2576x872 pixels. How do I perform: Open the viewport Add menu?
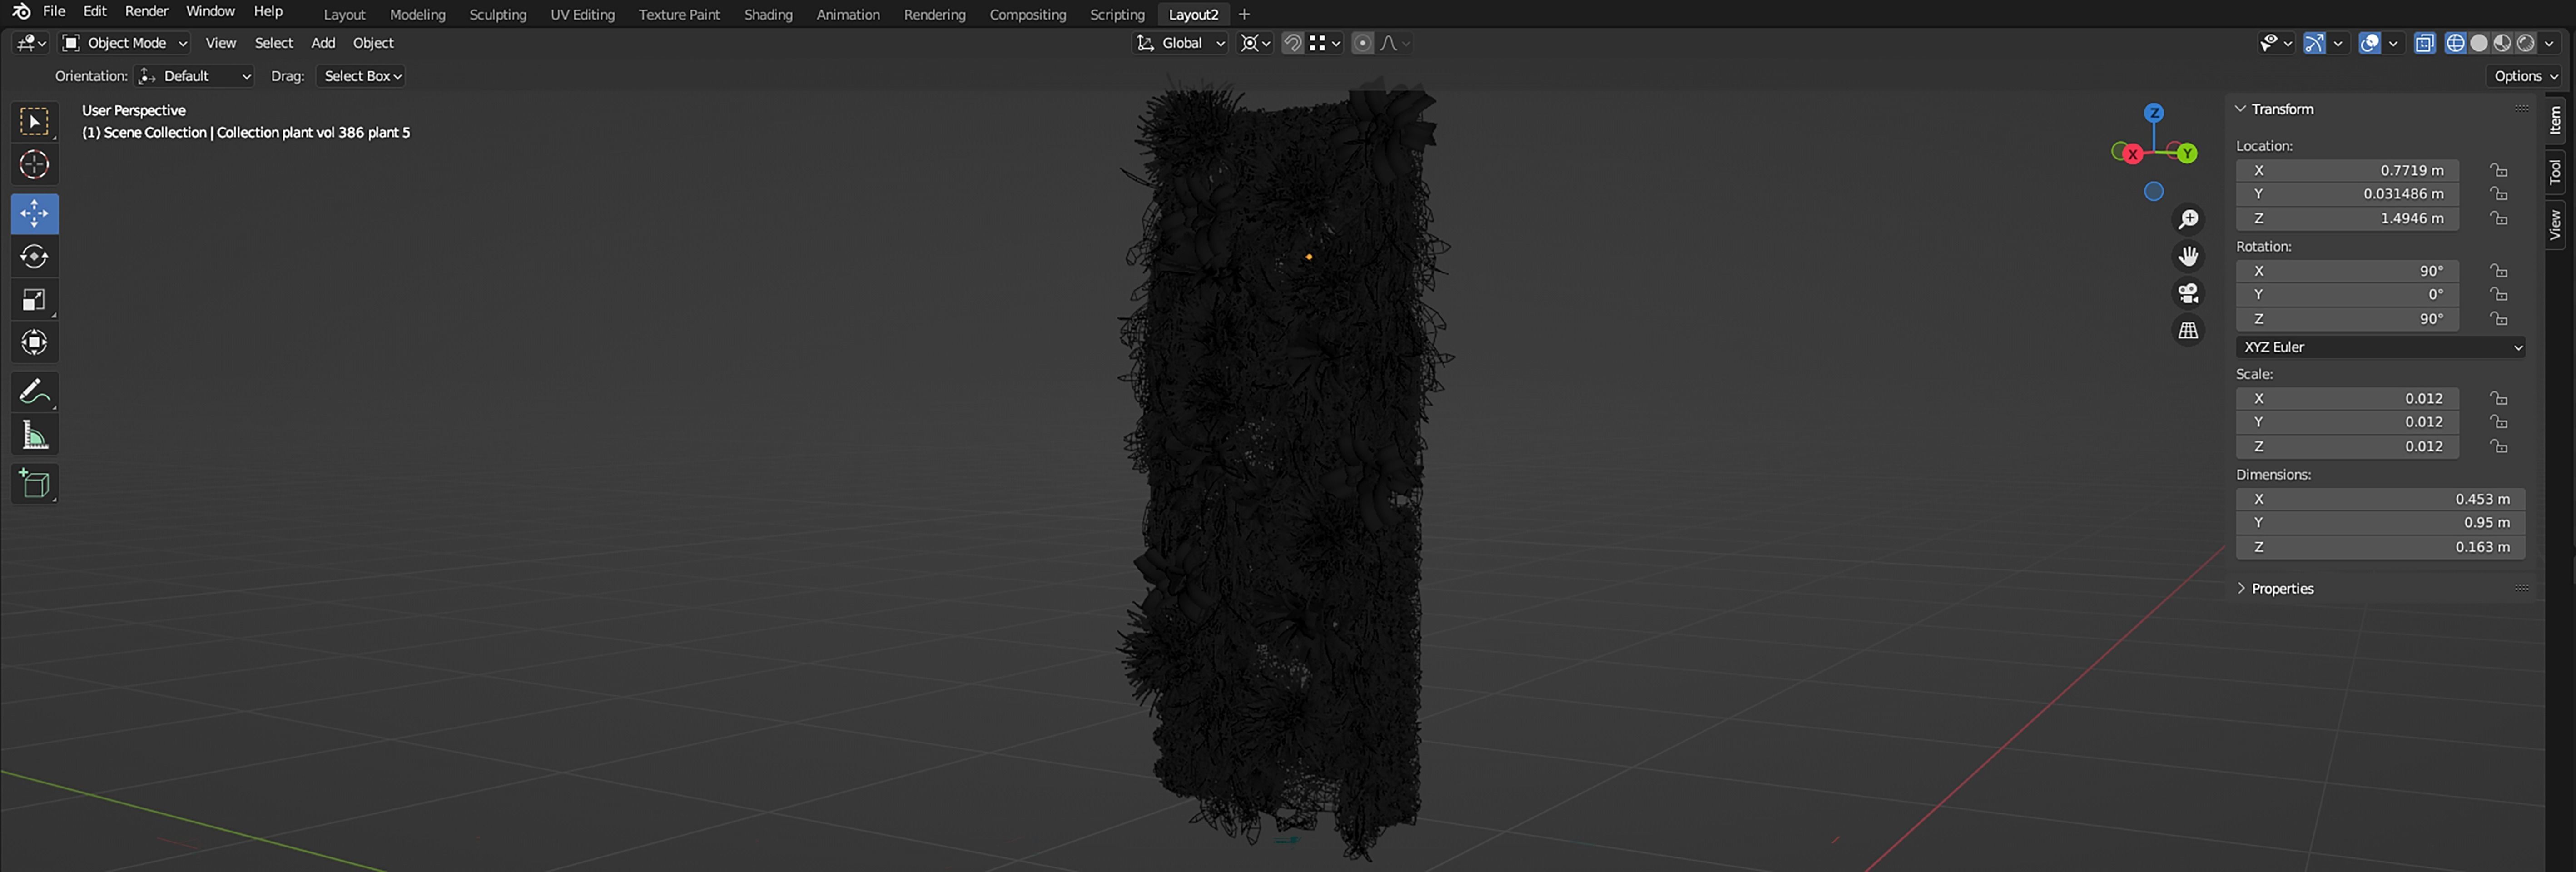[x=323, y=43]
